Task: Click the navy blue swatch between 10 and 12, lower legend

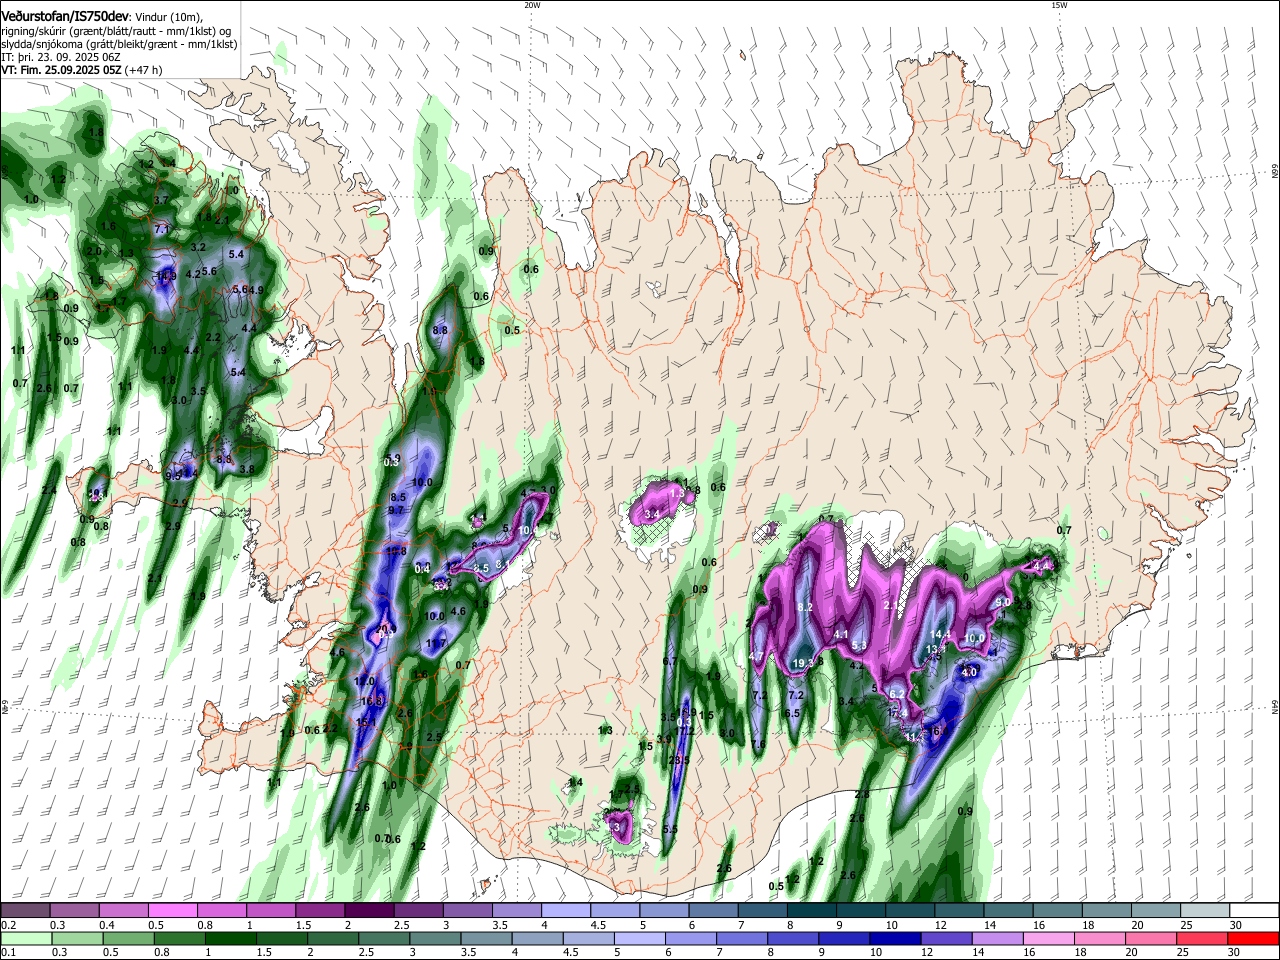Action: (x=893, y=938)
